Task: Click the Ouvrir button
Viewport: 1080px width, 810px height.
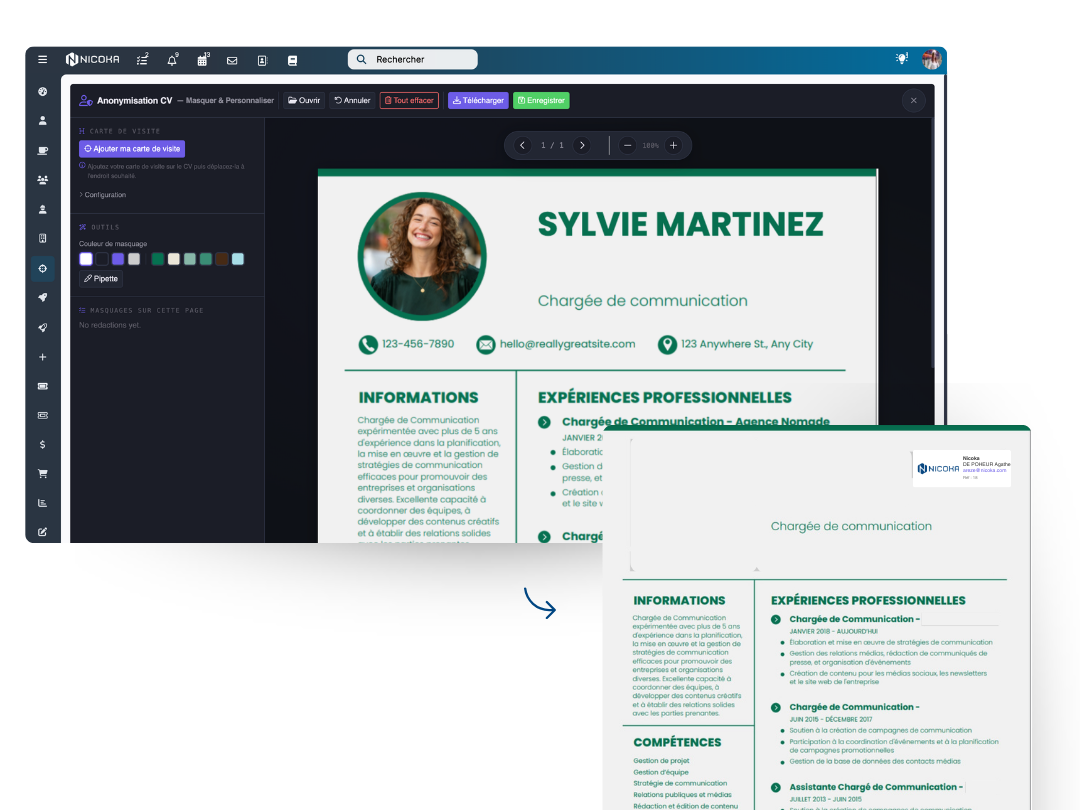Action: (304, 100)
